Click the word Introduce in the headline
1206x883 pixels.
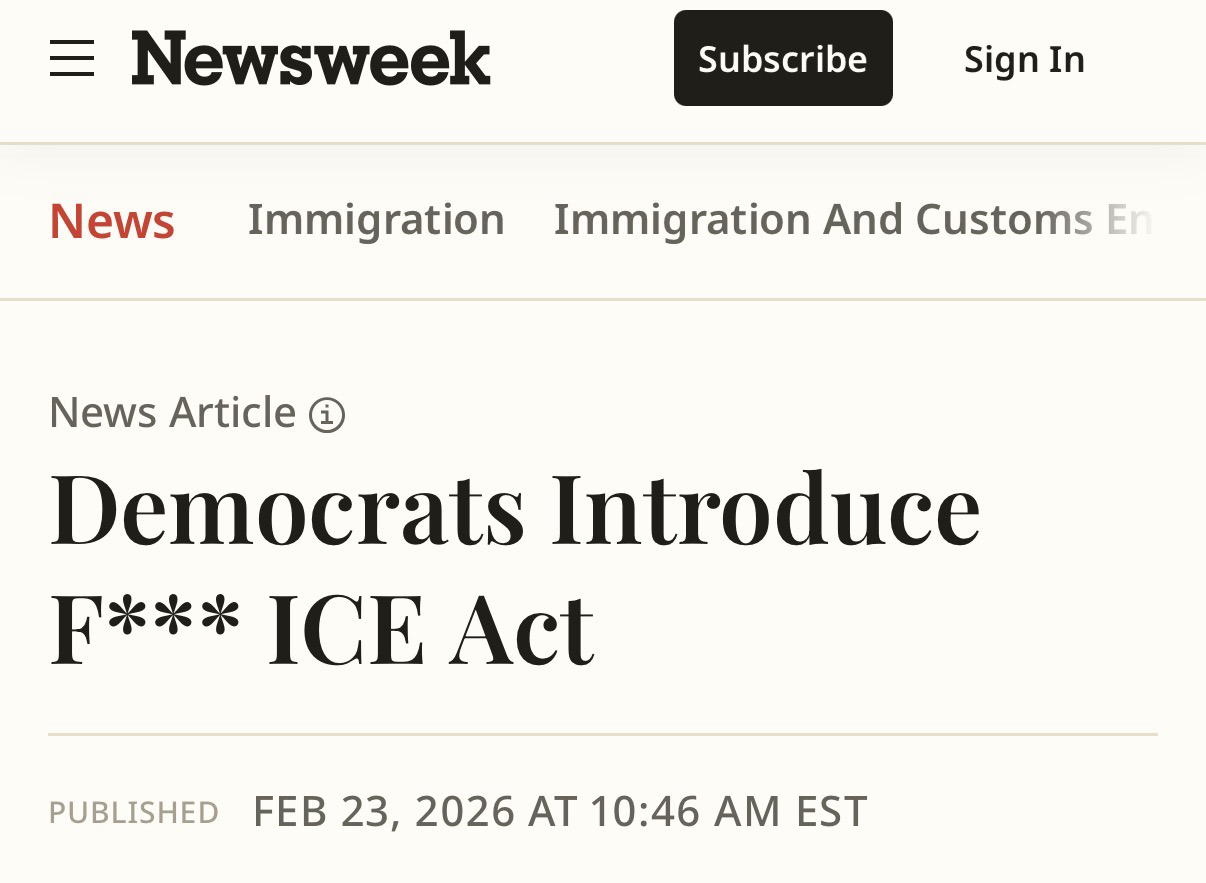click(x=765, y=509)
